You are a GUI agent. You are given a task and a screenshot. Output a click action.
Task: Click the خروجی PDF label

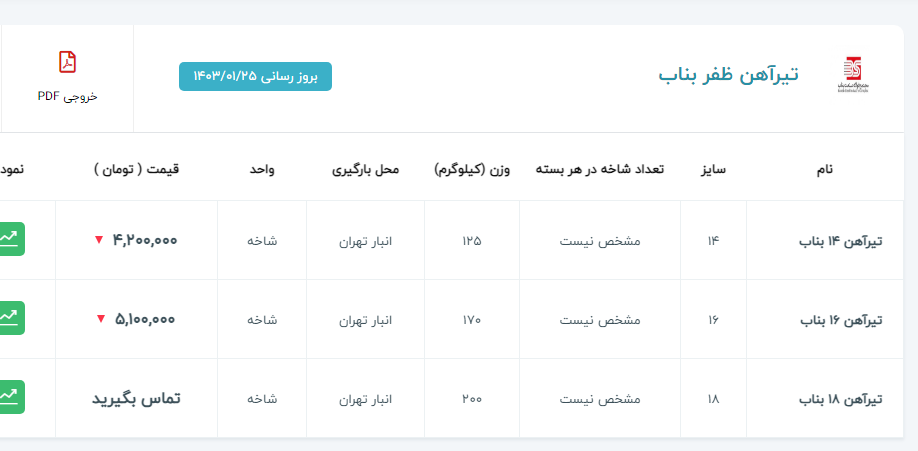point(67,96)
